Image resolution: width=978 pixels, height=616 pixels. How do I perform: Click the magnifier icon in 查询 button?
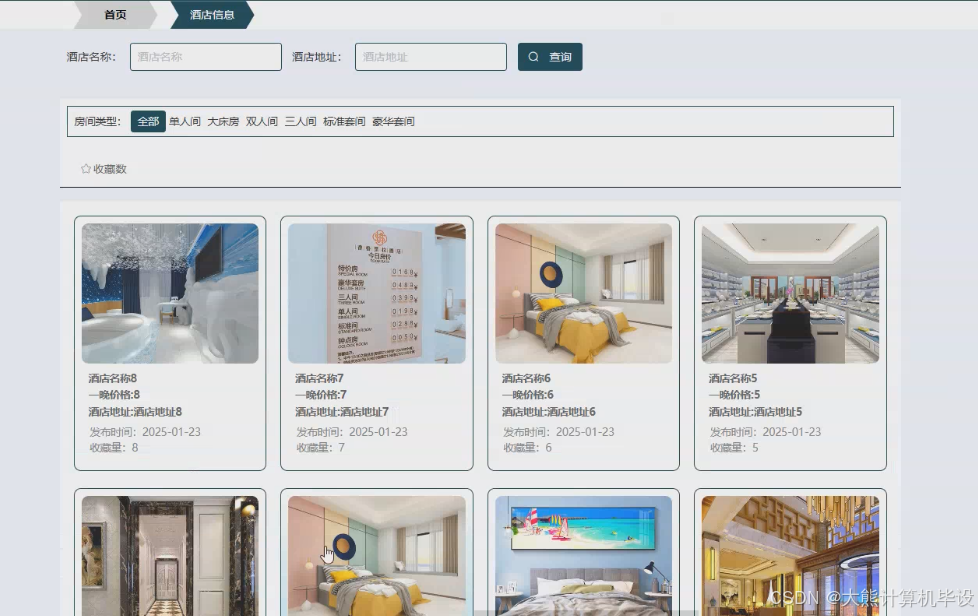coord(533,57)
